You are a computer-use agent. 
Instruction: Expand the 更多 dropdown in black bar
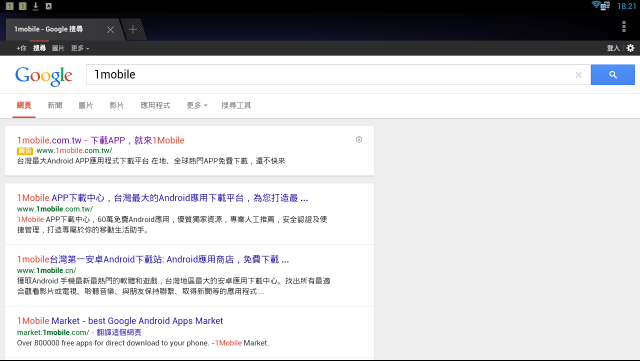coord(80,48)
